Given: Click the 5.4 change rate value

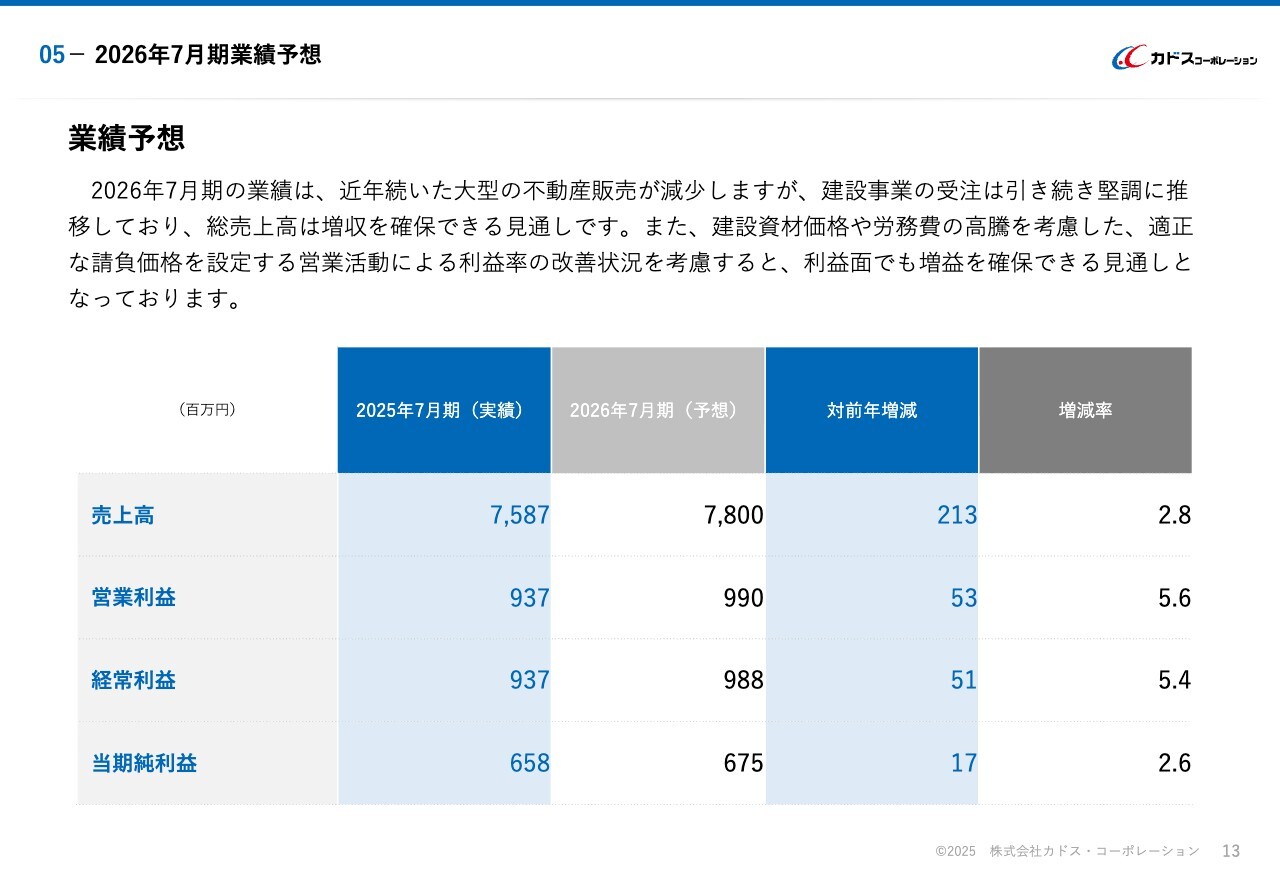Looking at the screenshot, I should [1175, 680].
